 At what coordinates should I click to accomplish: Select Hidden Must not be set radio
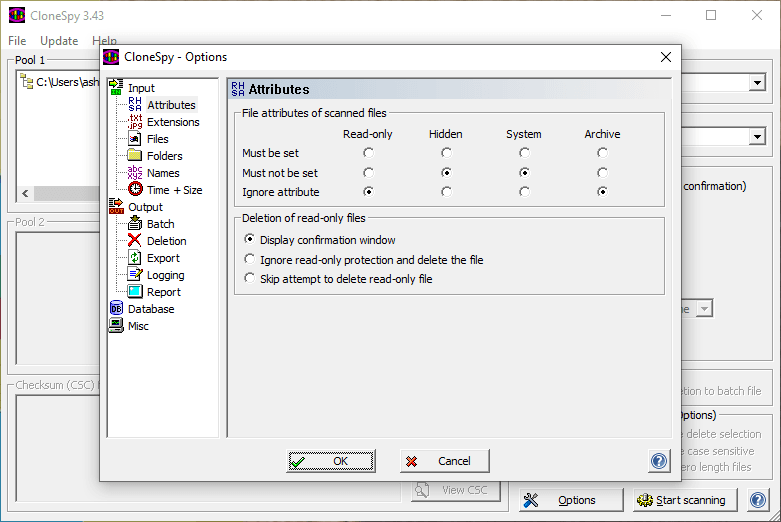tap(446, 172)
